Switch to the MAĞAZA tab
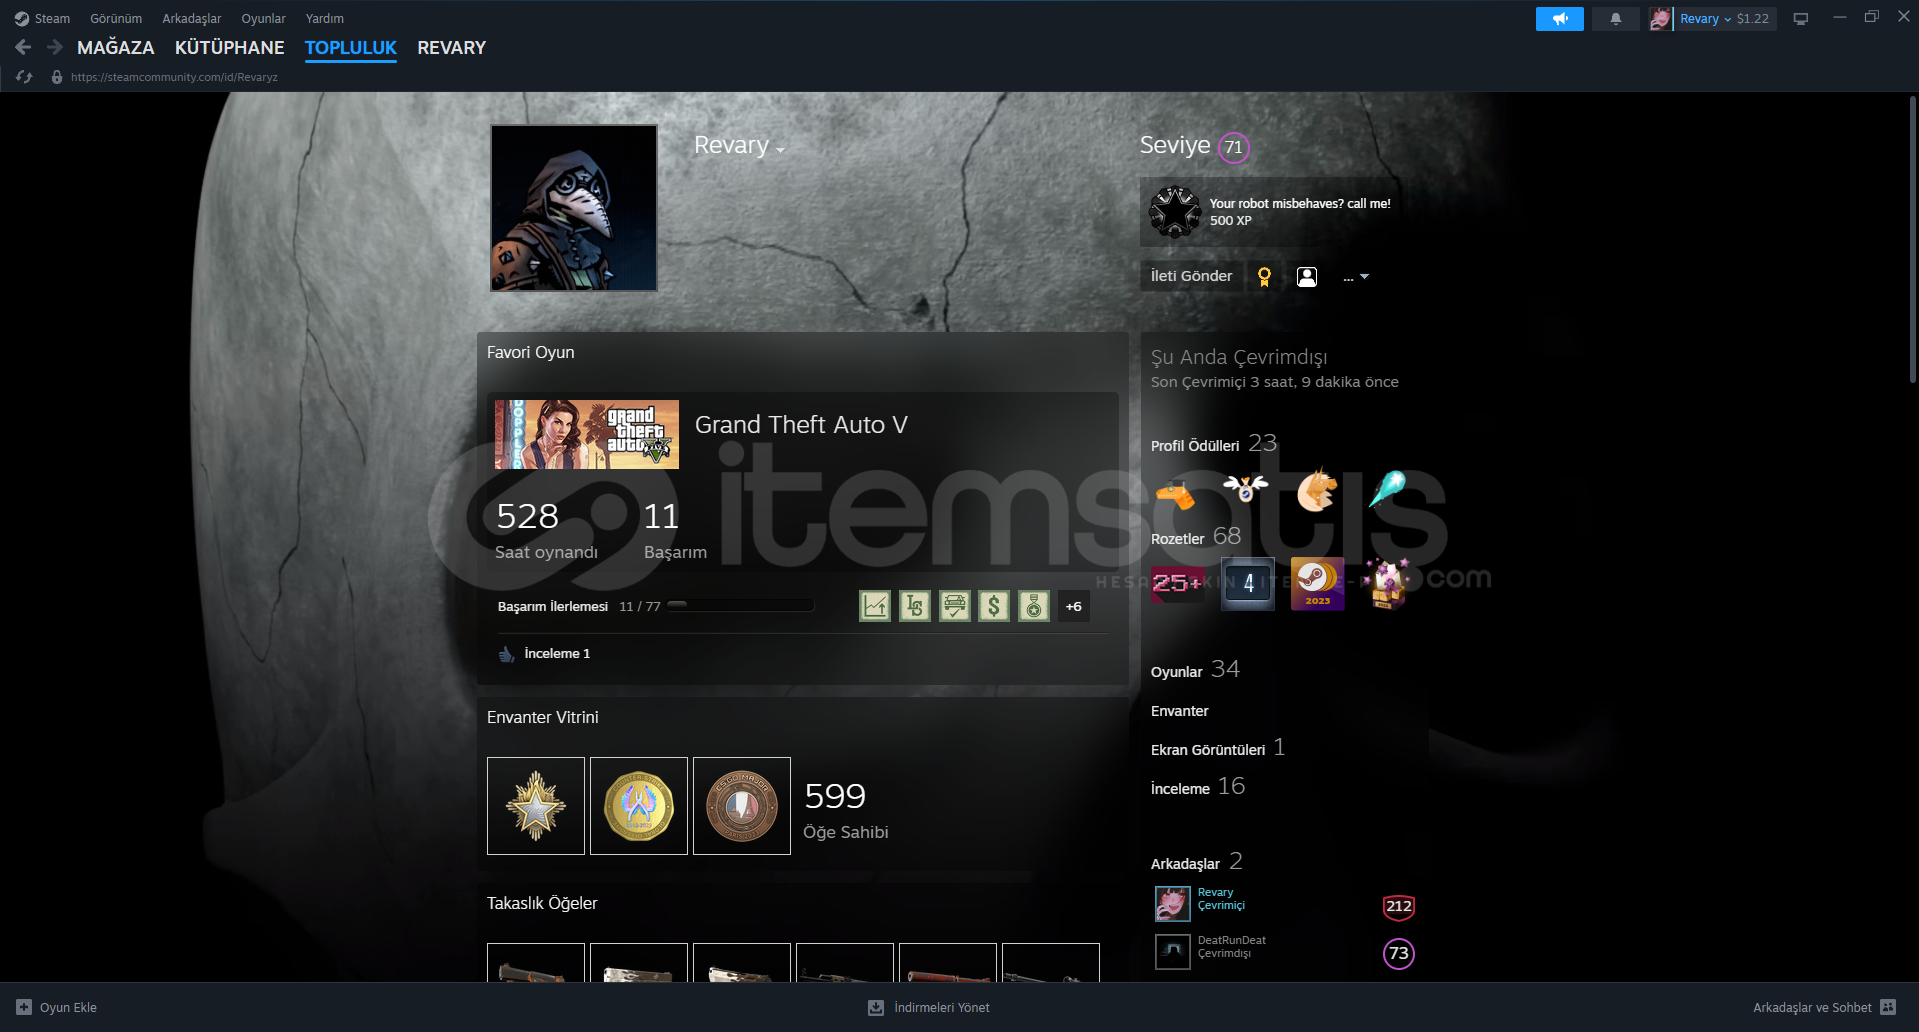The width and height of the screenshot is (1919, 1032). [x=116, y=48]
